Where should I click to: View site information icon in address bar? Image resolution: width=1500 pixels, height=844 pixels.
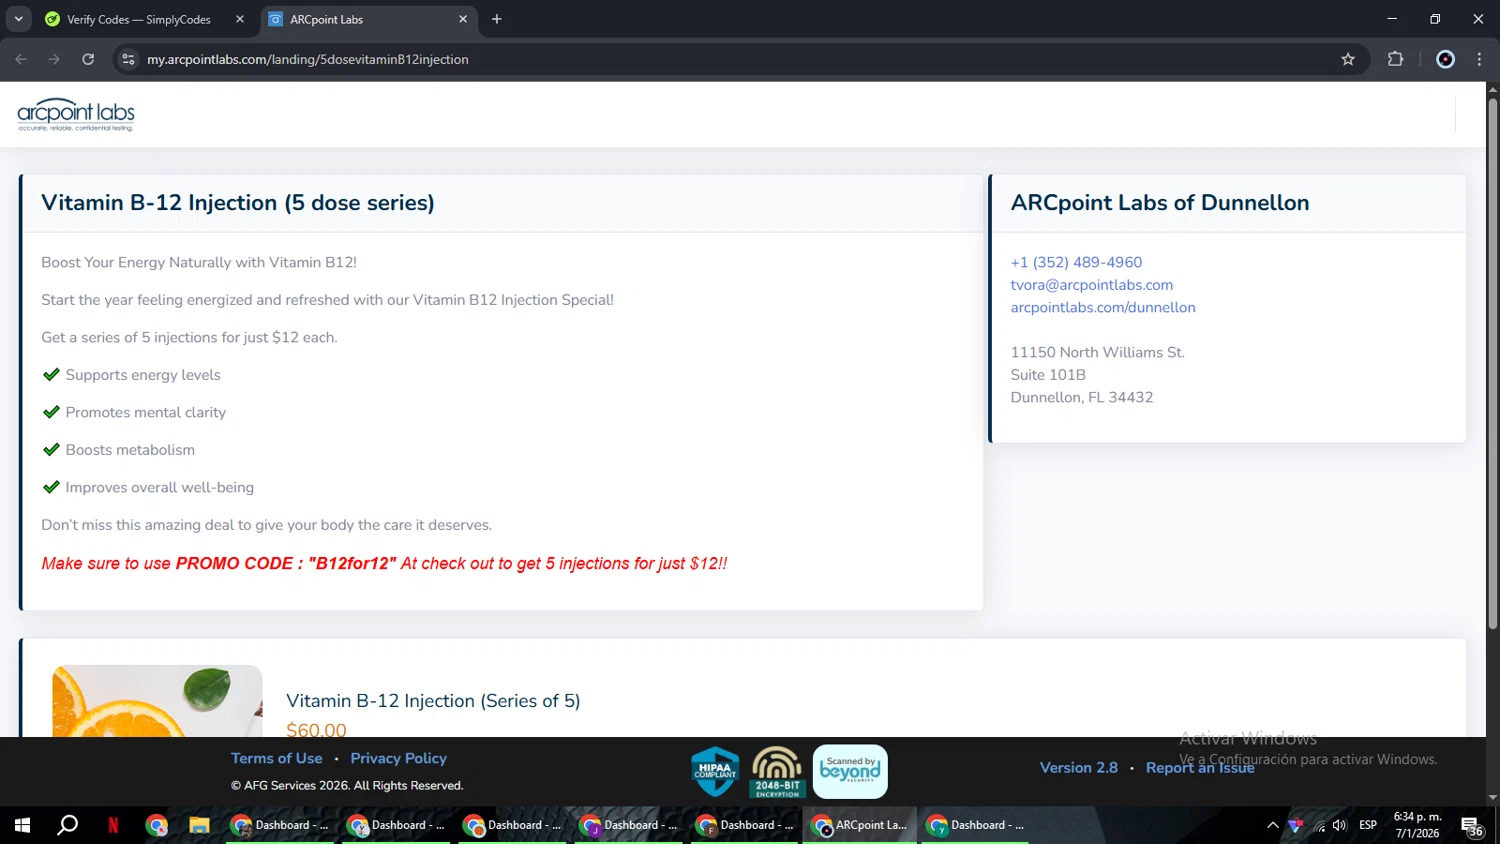[x=128, y=59]
